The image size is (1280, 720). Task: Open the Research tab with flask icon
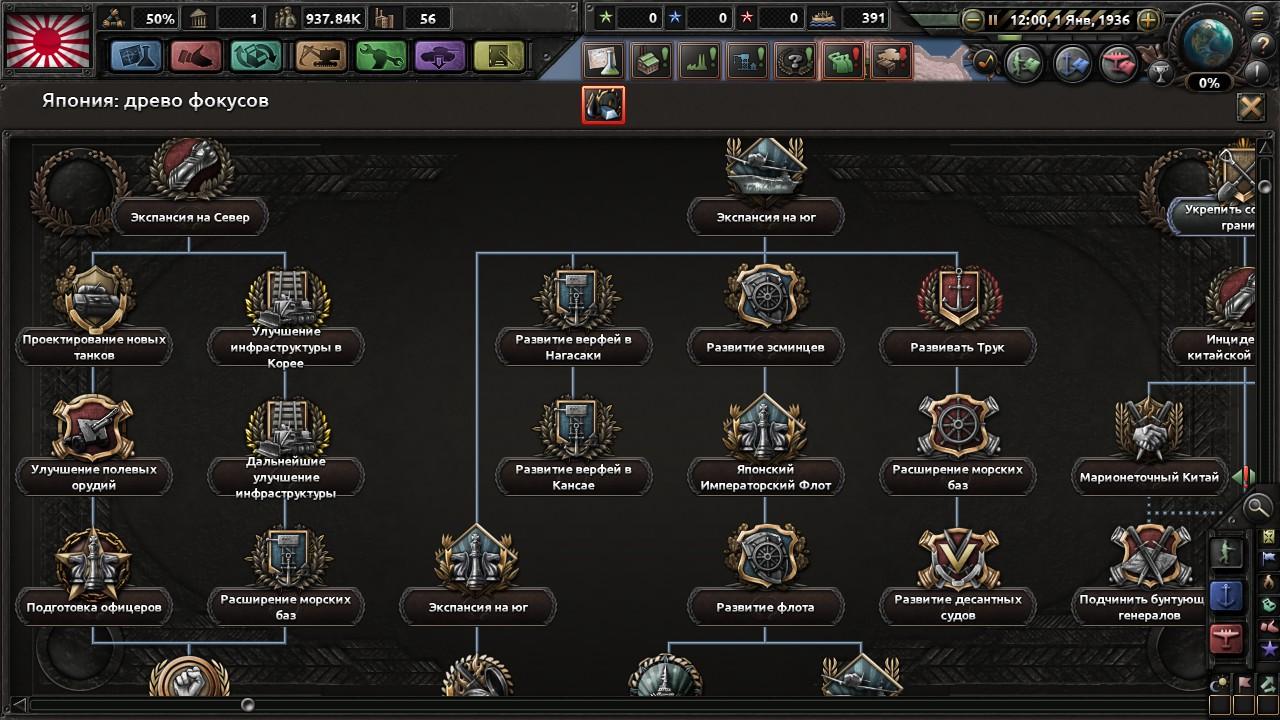(135, 56)
